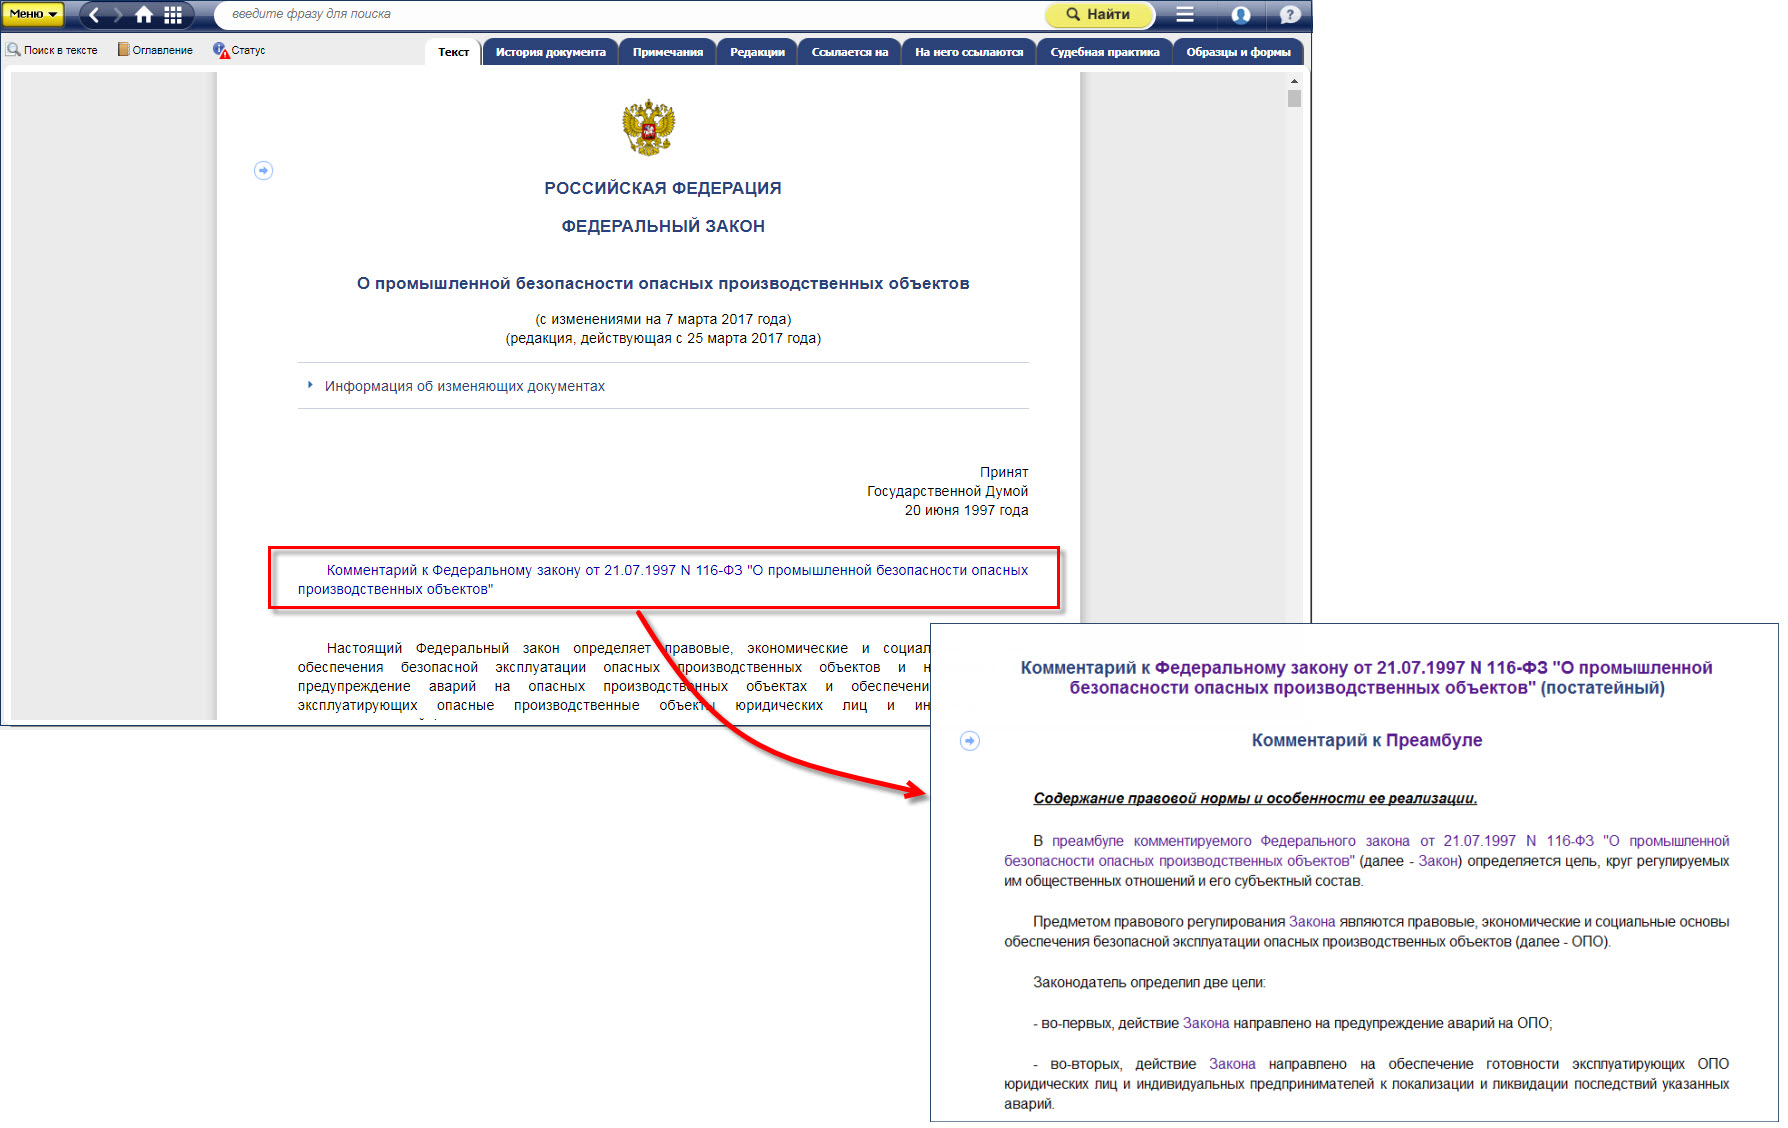Image resolution: width=1788 pixels, height=1128 pixels.
Task: Switch to История документа tab
Action: 550,52
